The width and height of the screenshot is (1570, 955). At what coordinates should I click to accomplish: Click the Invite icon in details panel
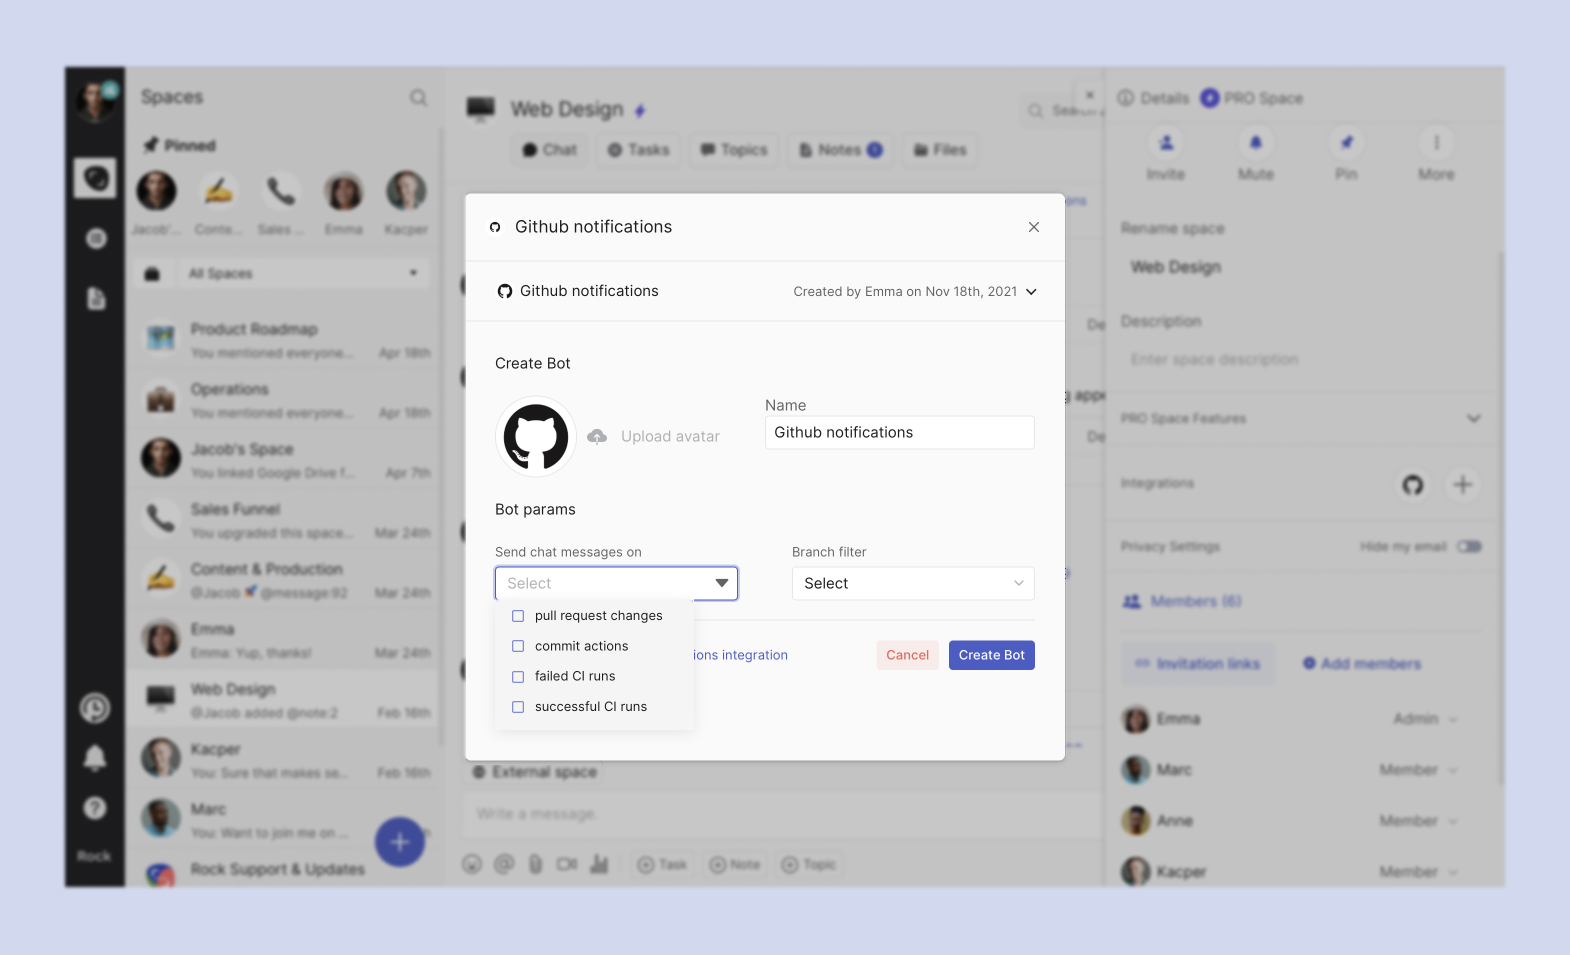pyautogui.click(x=1166, y=144)
